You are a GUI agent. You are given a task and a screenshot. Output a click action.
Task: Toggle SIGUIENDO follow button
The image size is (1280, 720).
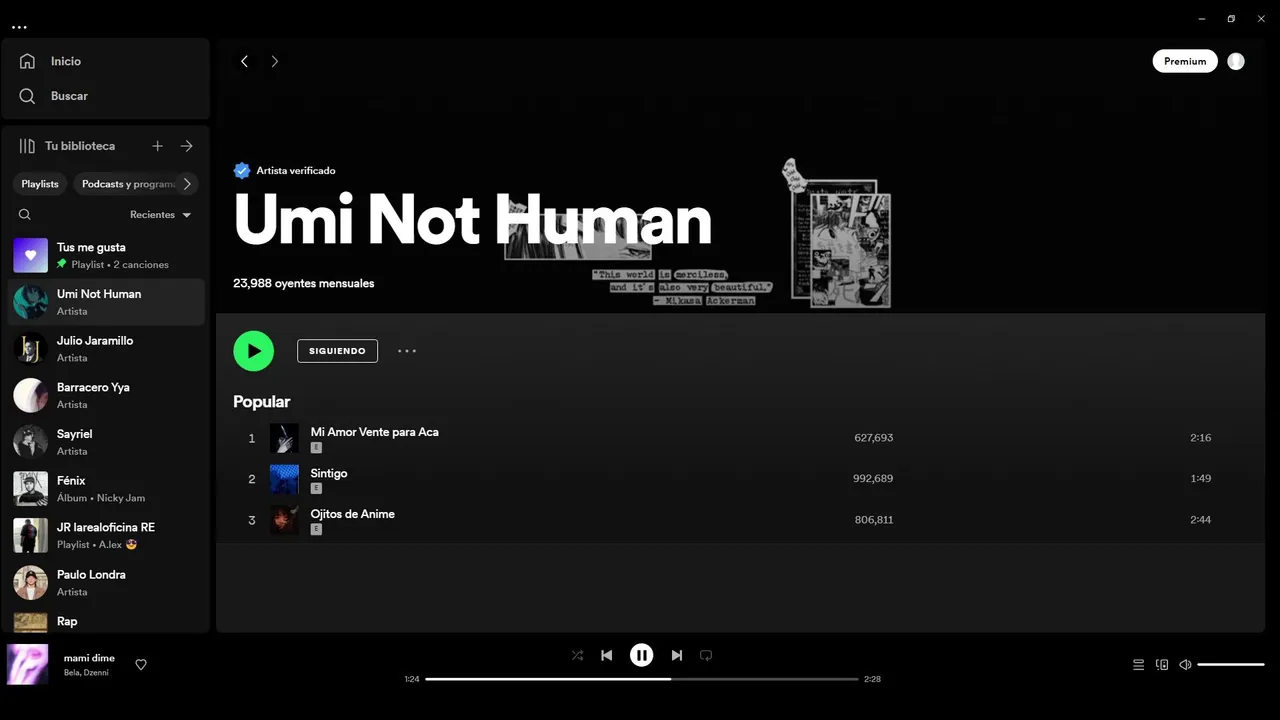pos(337,351)
